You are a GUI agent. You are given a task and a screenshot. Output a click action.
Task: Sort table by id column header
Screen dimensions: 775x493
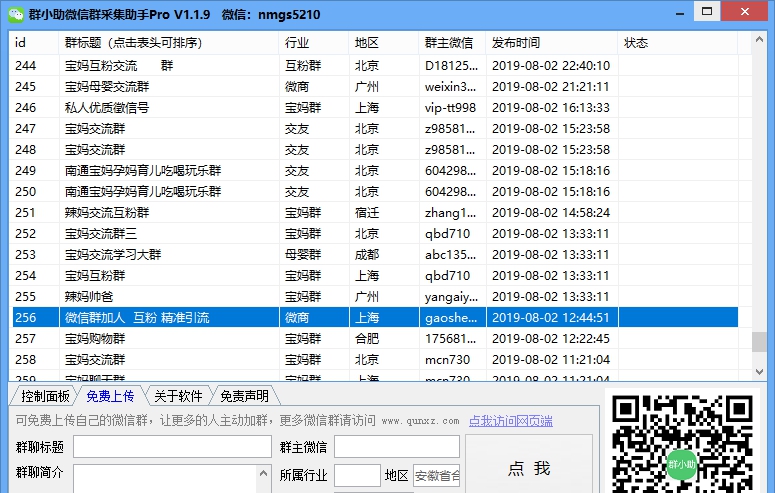click(34, 43)
